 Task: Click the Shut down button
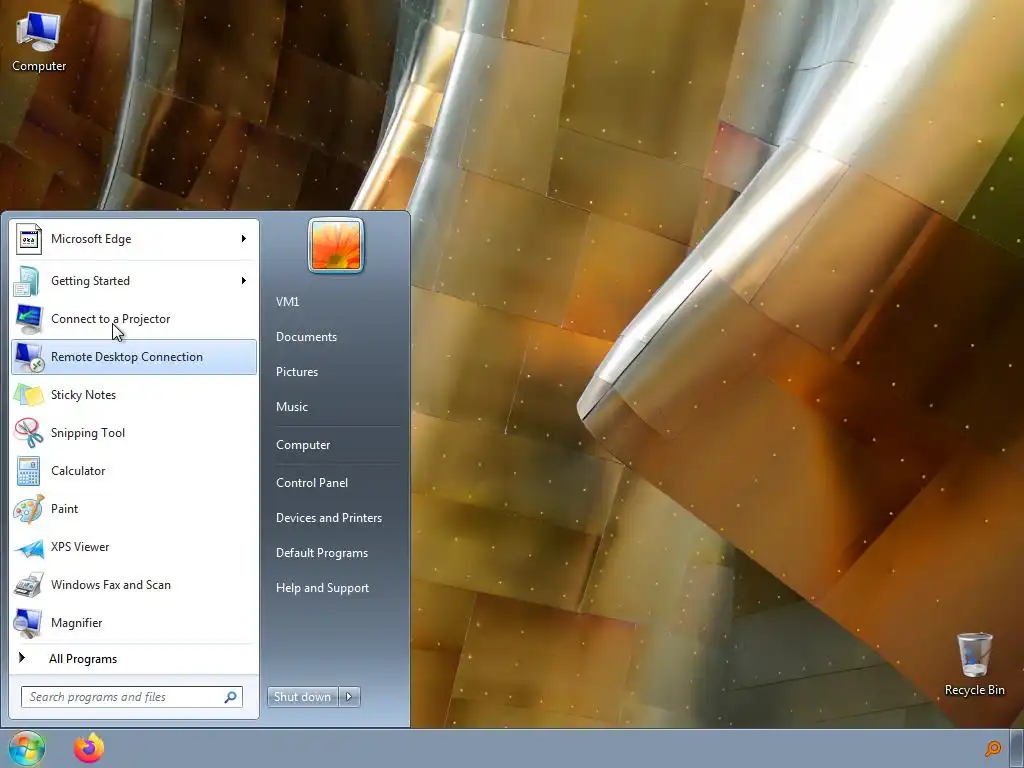[302, 697]
